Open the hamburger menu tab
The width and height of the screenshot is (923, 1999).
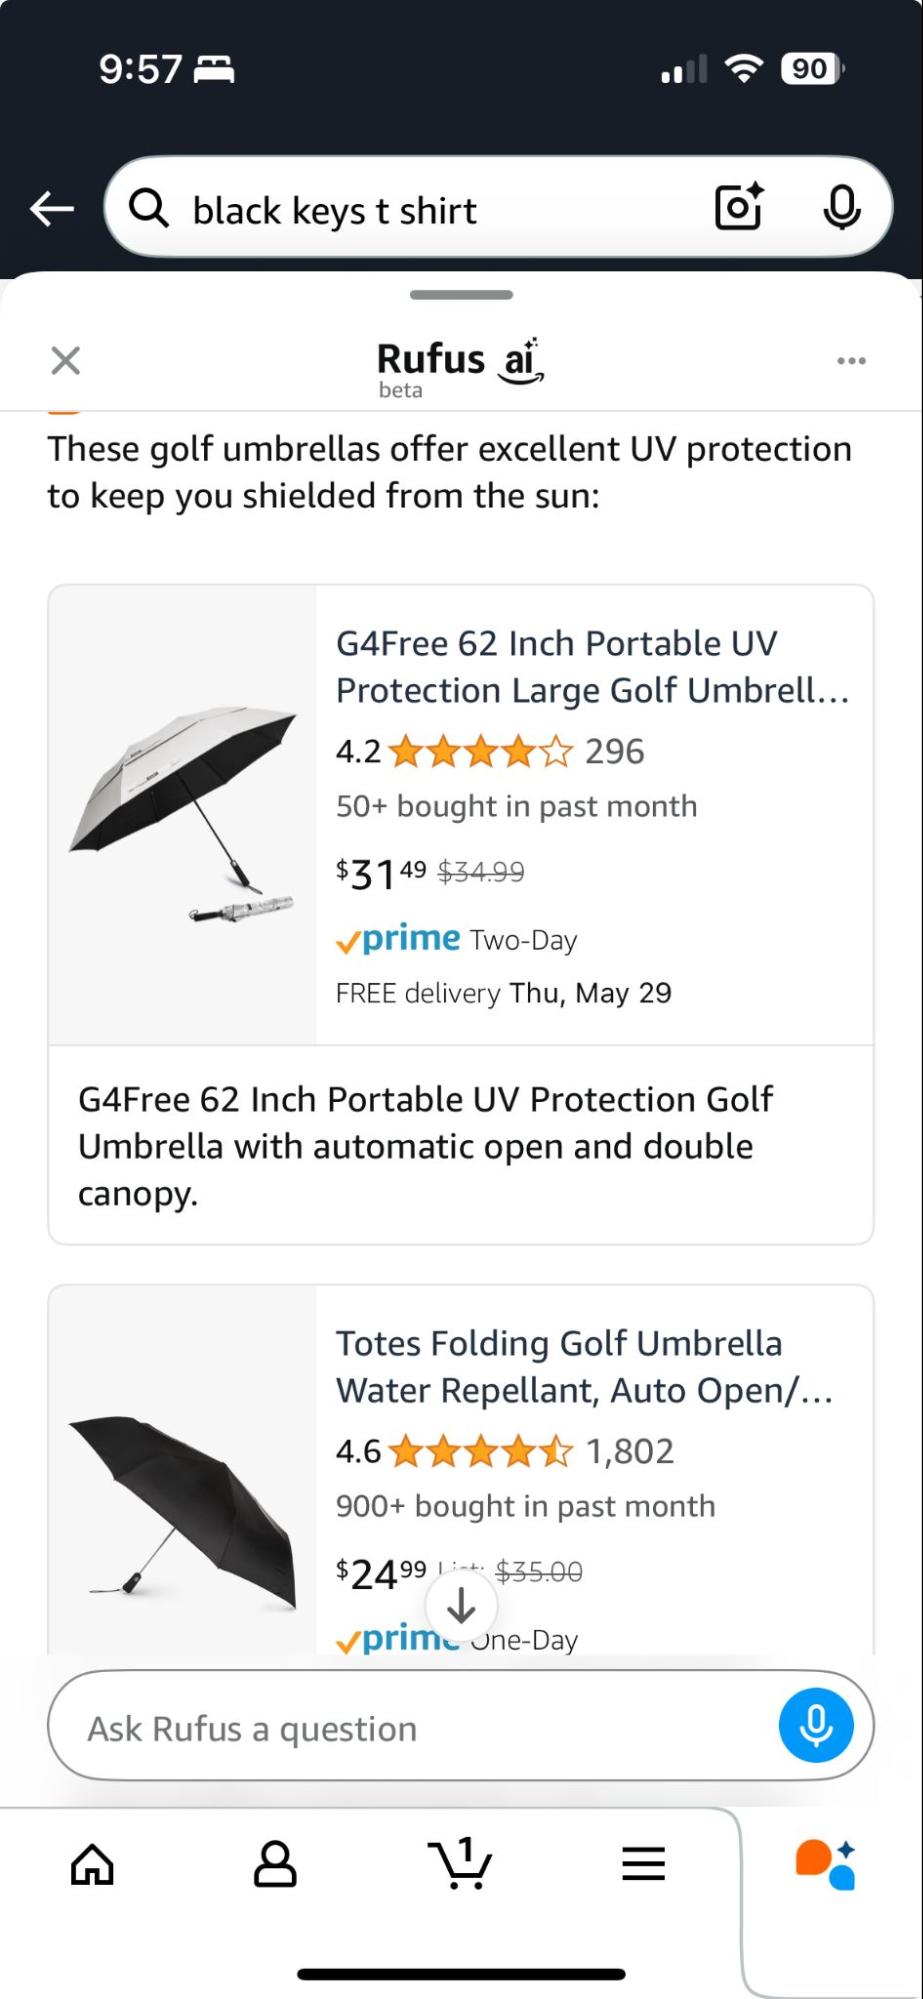643,1864
